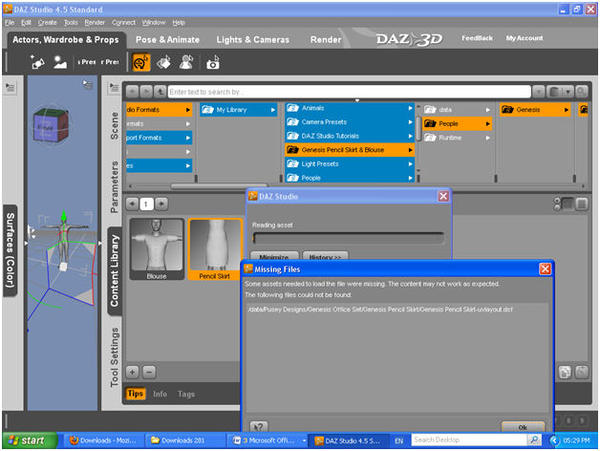The height and width of the screenshot is (451, 600).
Task: Switch to the Info tab
Action: click(x=160, y=394)
